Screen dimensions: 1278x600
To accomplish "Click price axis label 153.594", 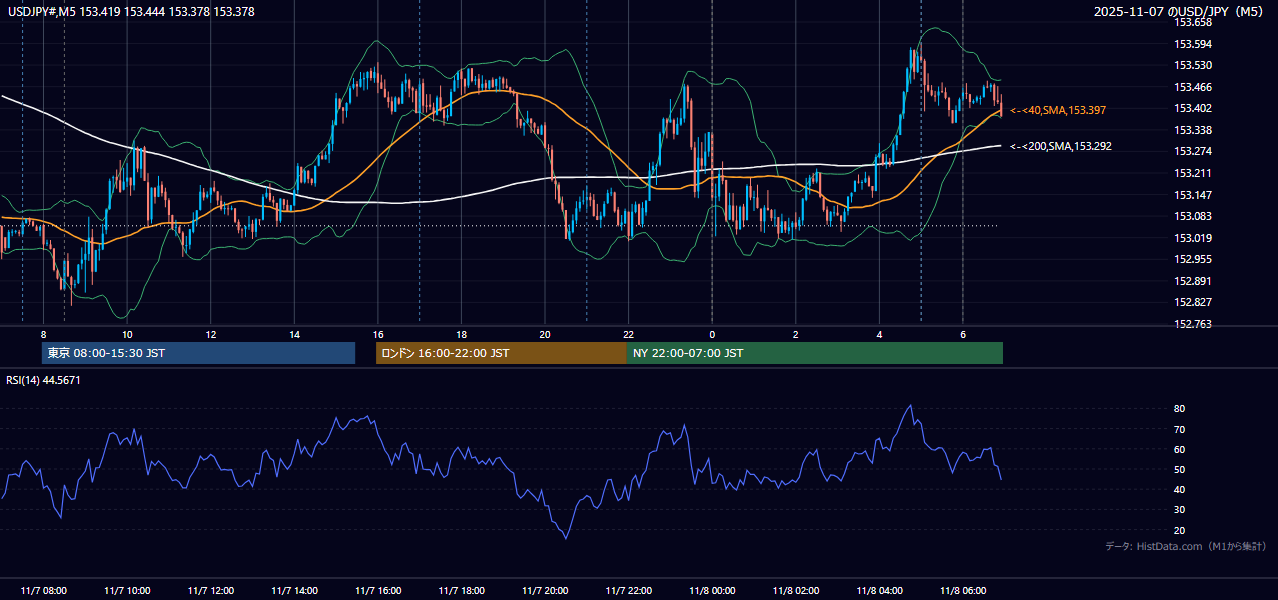I will point(1193,44).
